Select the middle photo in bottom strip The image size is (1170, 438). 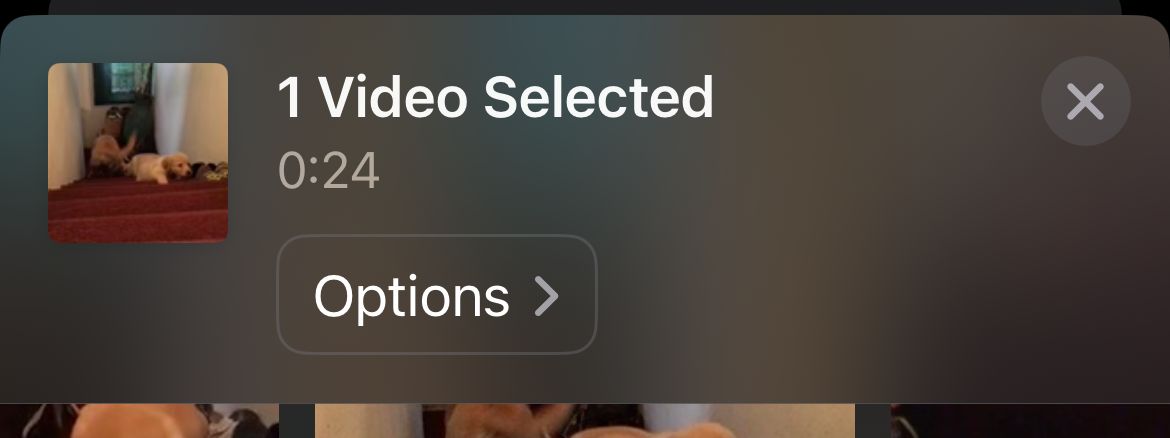click(x=585, y=421)
